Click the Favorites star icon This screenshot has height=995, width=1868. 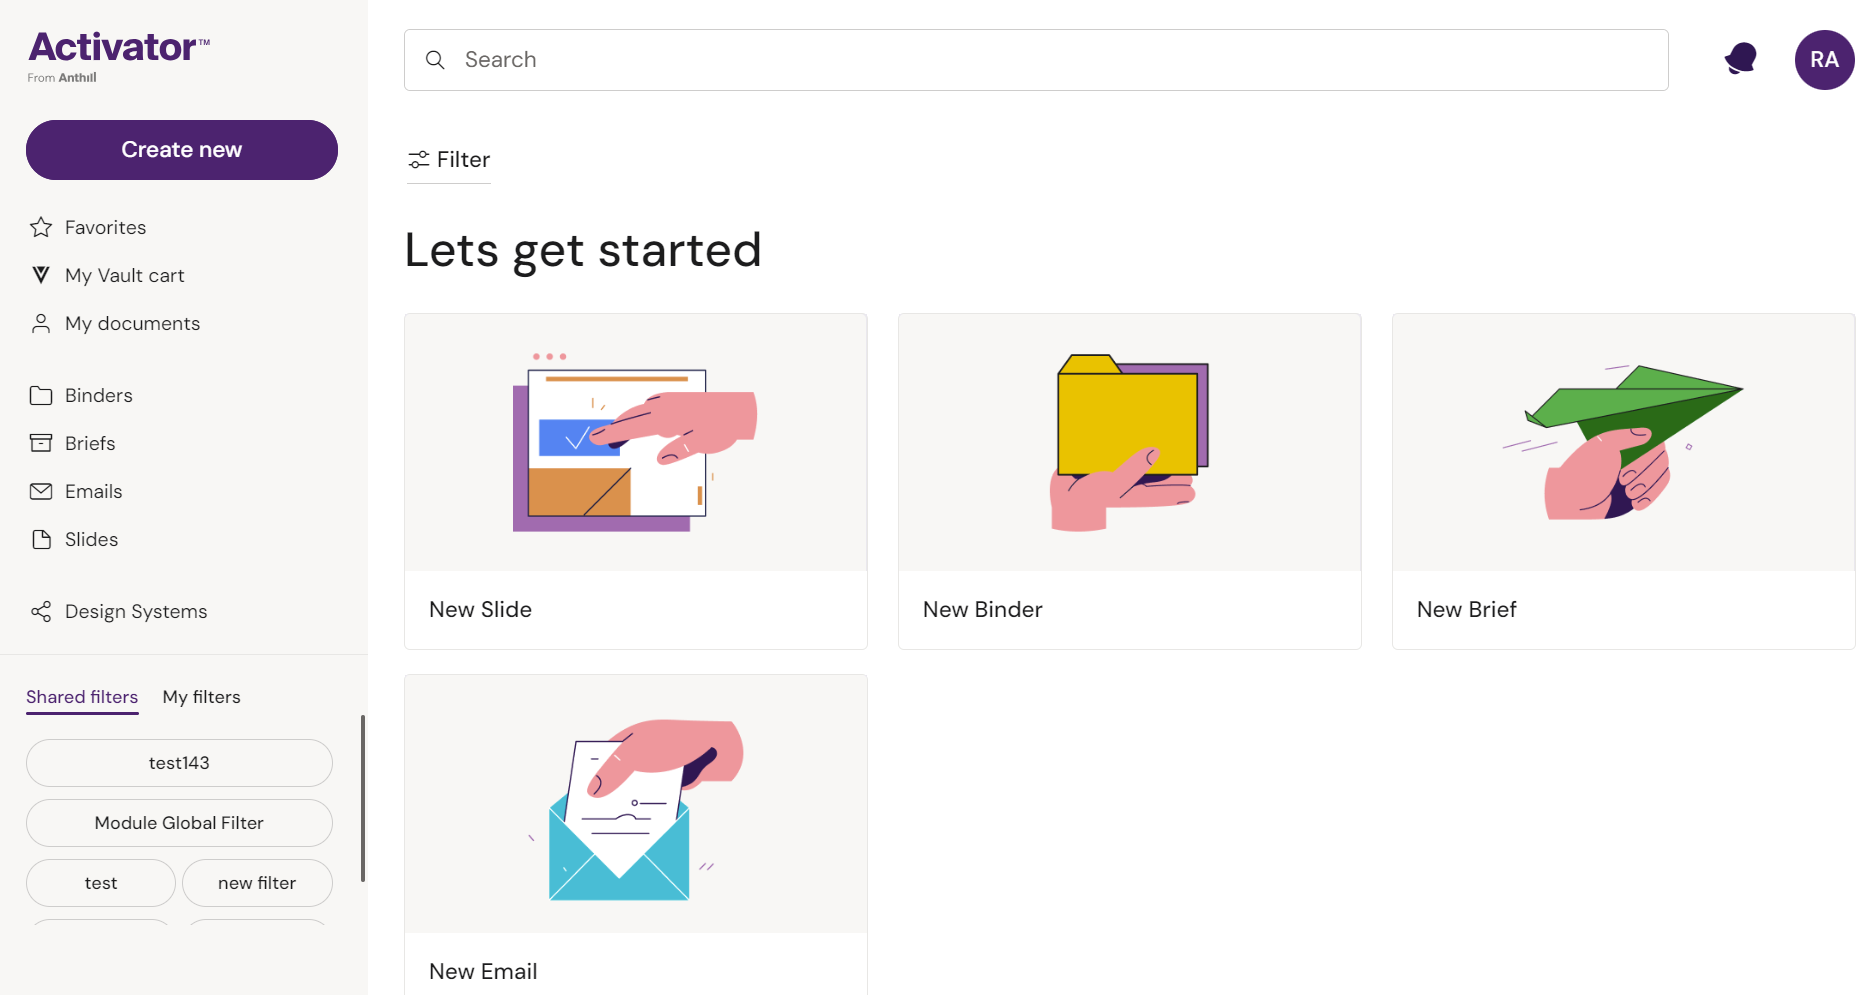41,227
